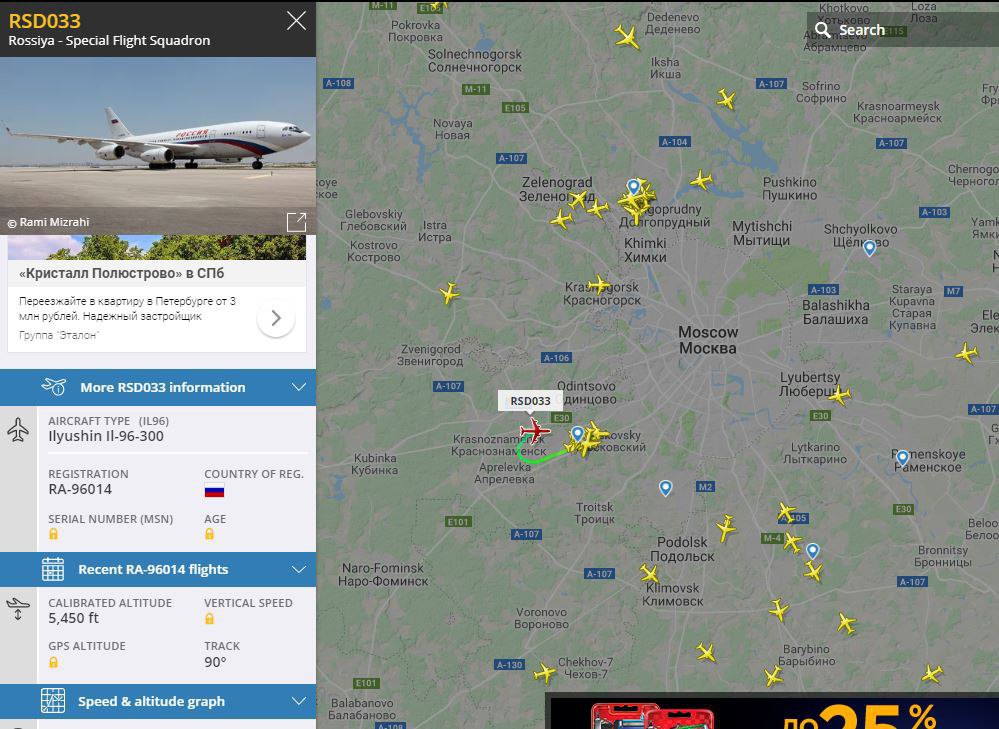This screenshot has height=729, width=999.
Task: Click the locked Serial Number padlock icon
Action: (54, 534)
